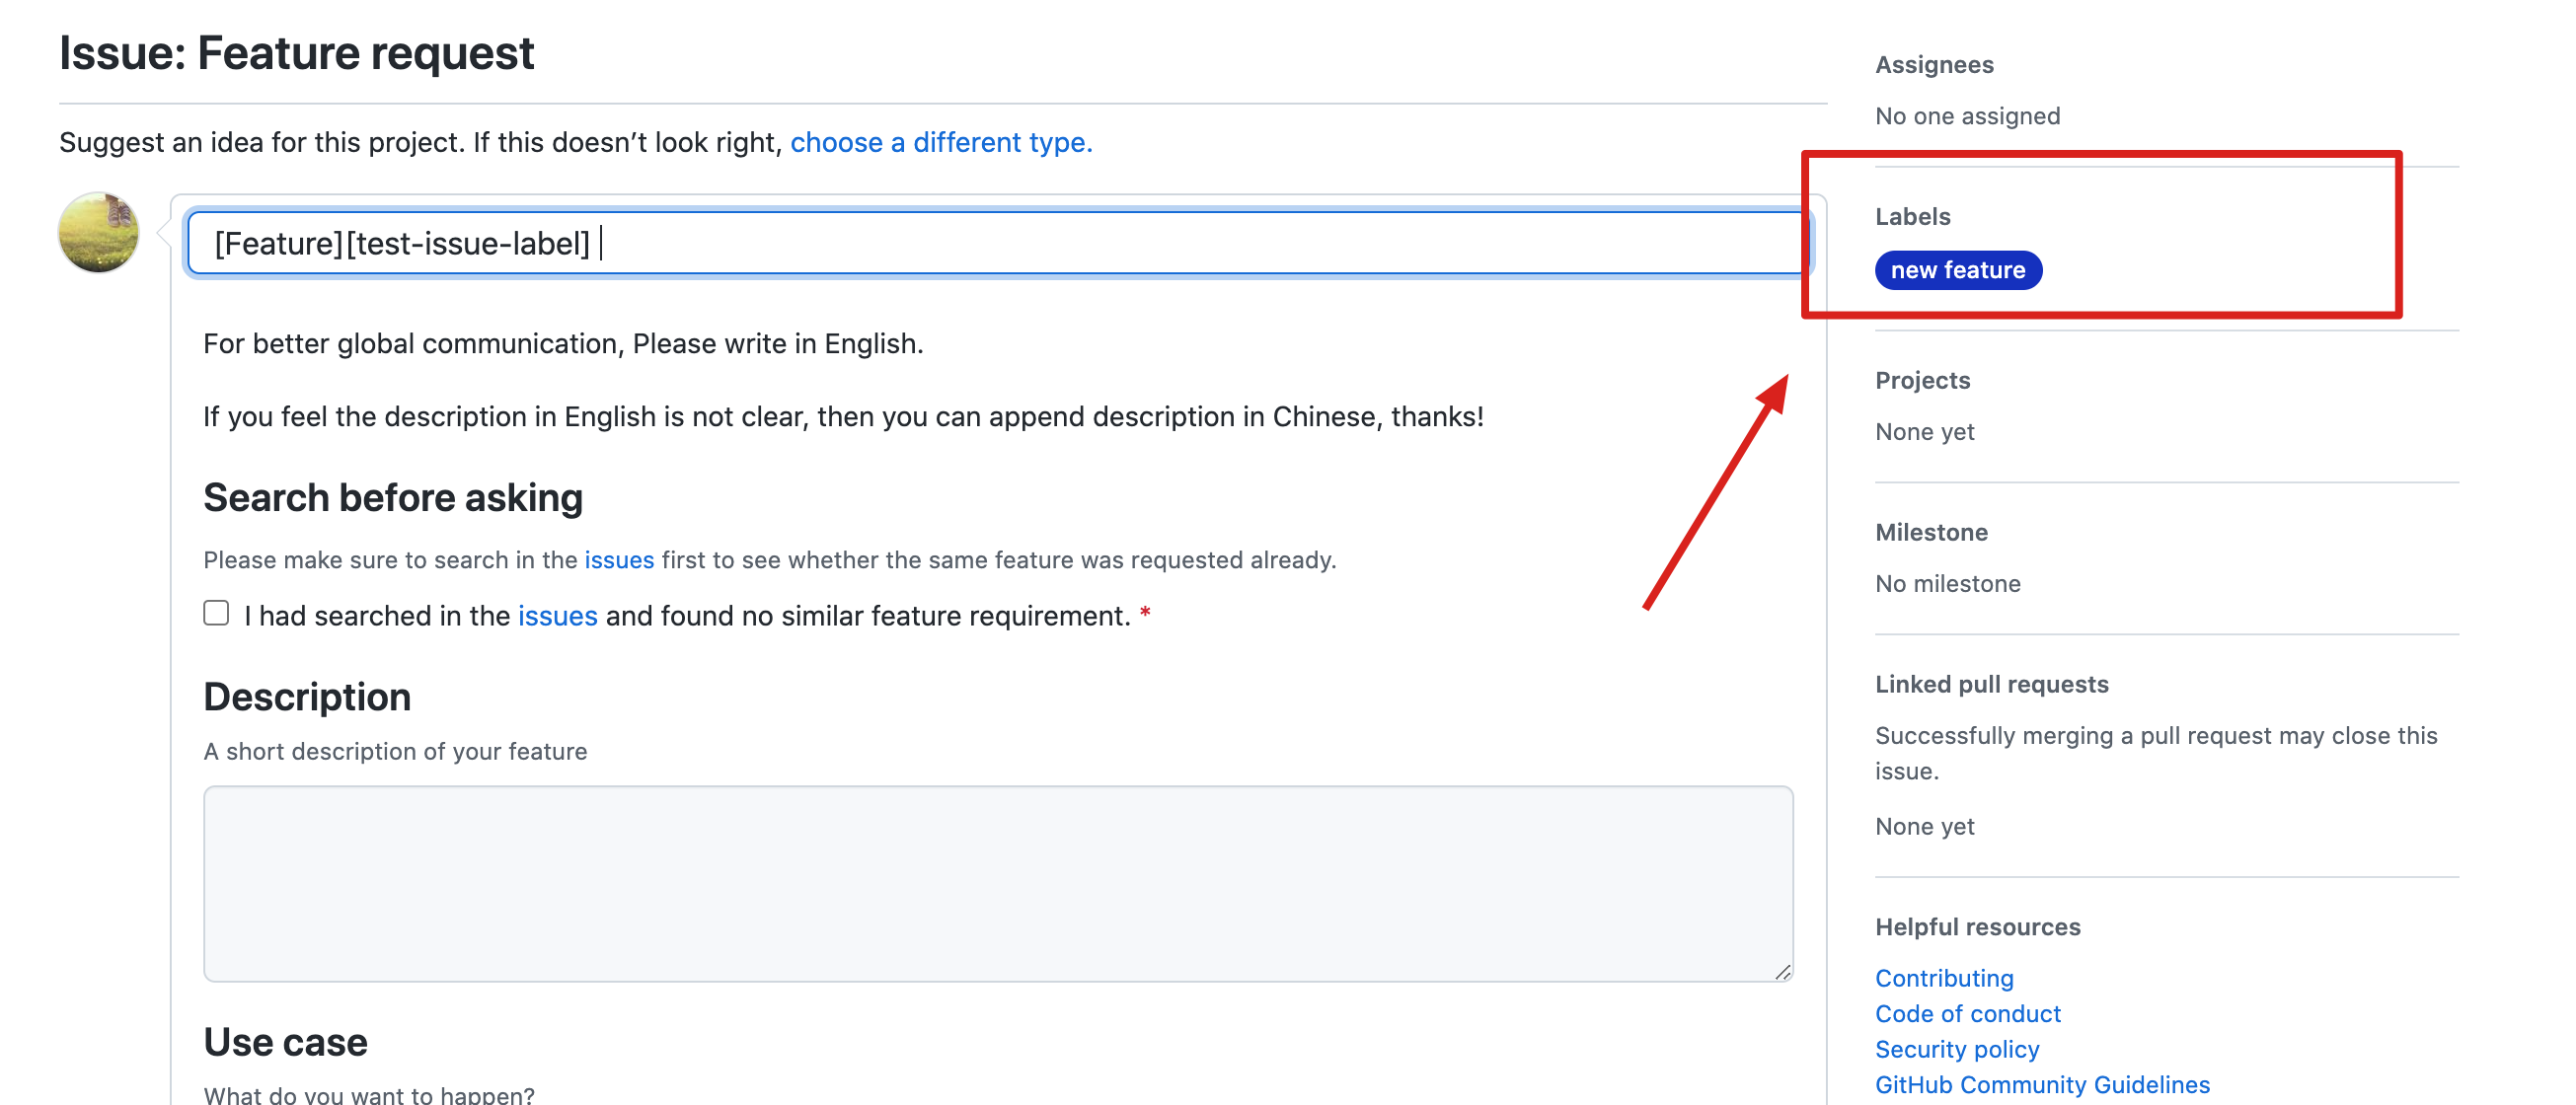
Task: Click the issue title input field
Action: pyautogui.click(x=1000, y=243)
